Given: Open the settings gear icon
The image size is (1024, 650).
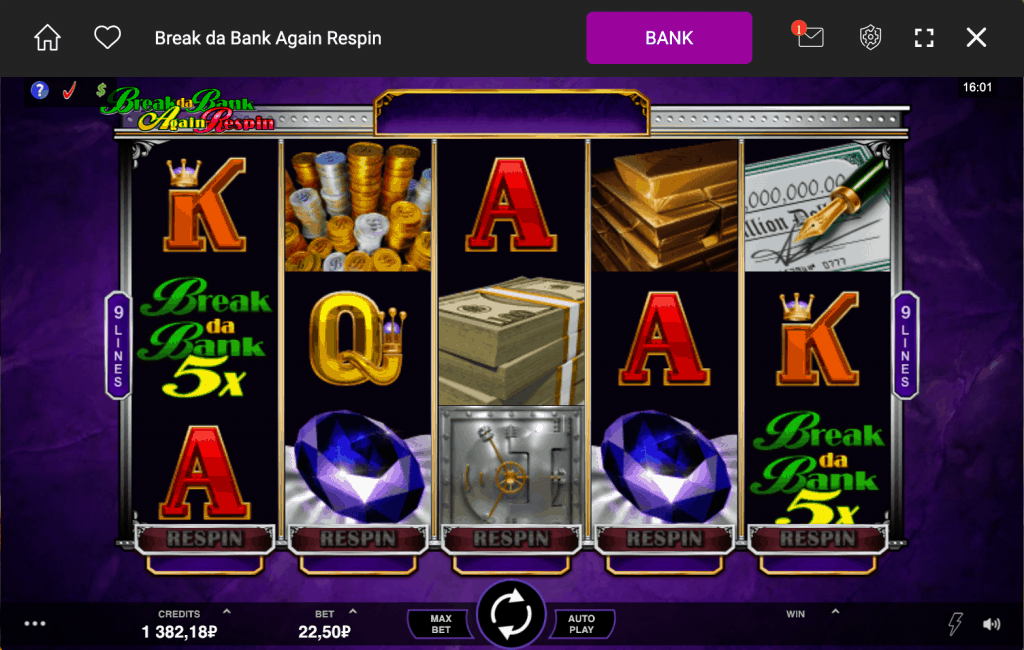Looking at the screenshot, I should click(870, 38).
